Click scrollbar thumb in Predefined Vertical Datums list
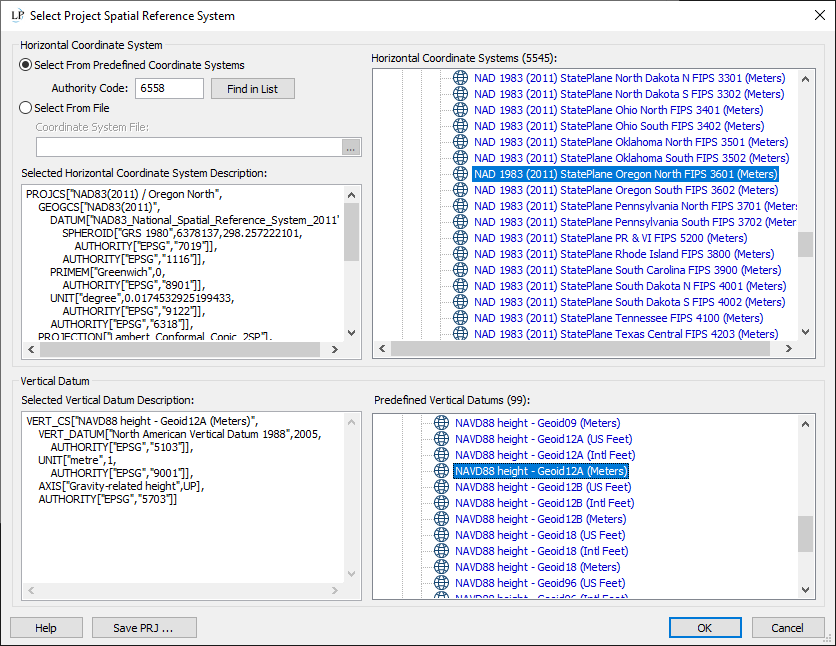Screen dimensions: 836x646 coord(806,534)
